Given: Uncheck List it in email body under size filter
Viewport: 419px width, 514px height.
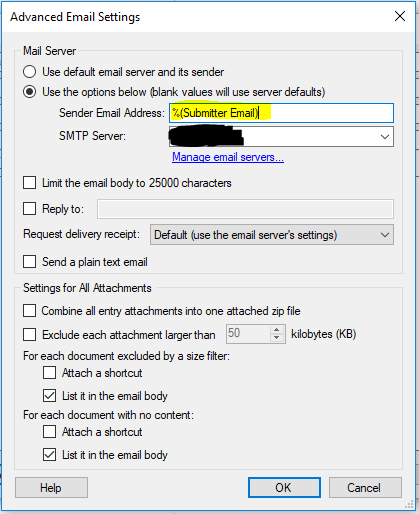Looking at the screenshot, I should coord(49,396).
